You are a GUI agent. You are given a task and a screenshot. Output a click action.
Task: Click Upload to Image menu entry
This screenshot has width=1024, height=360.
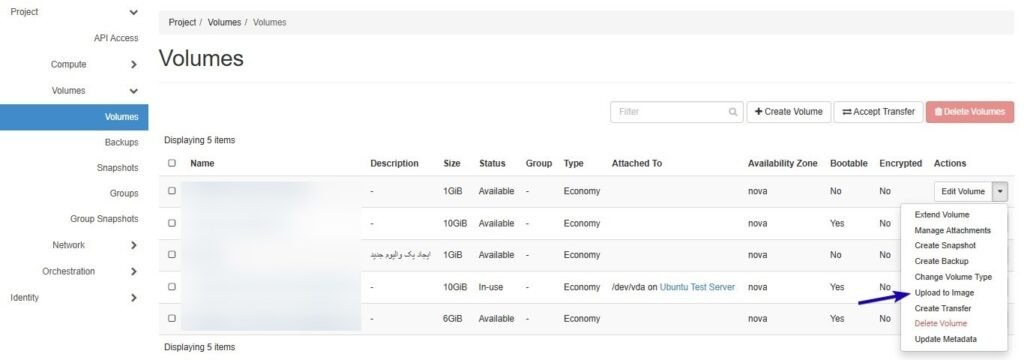944,293
